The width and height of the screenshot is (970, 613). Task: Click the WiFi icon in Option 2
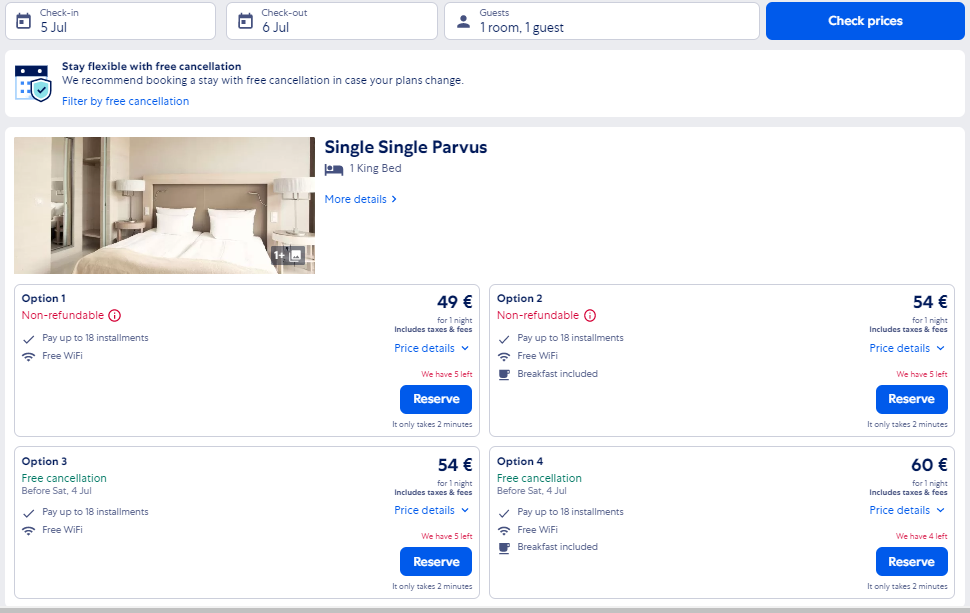pyautogui.click(x=504, y=356)
